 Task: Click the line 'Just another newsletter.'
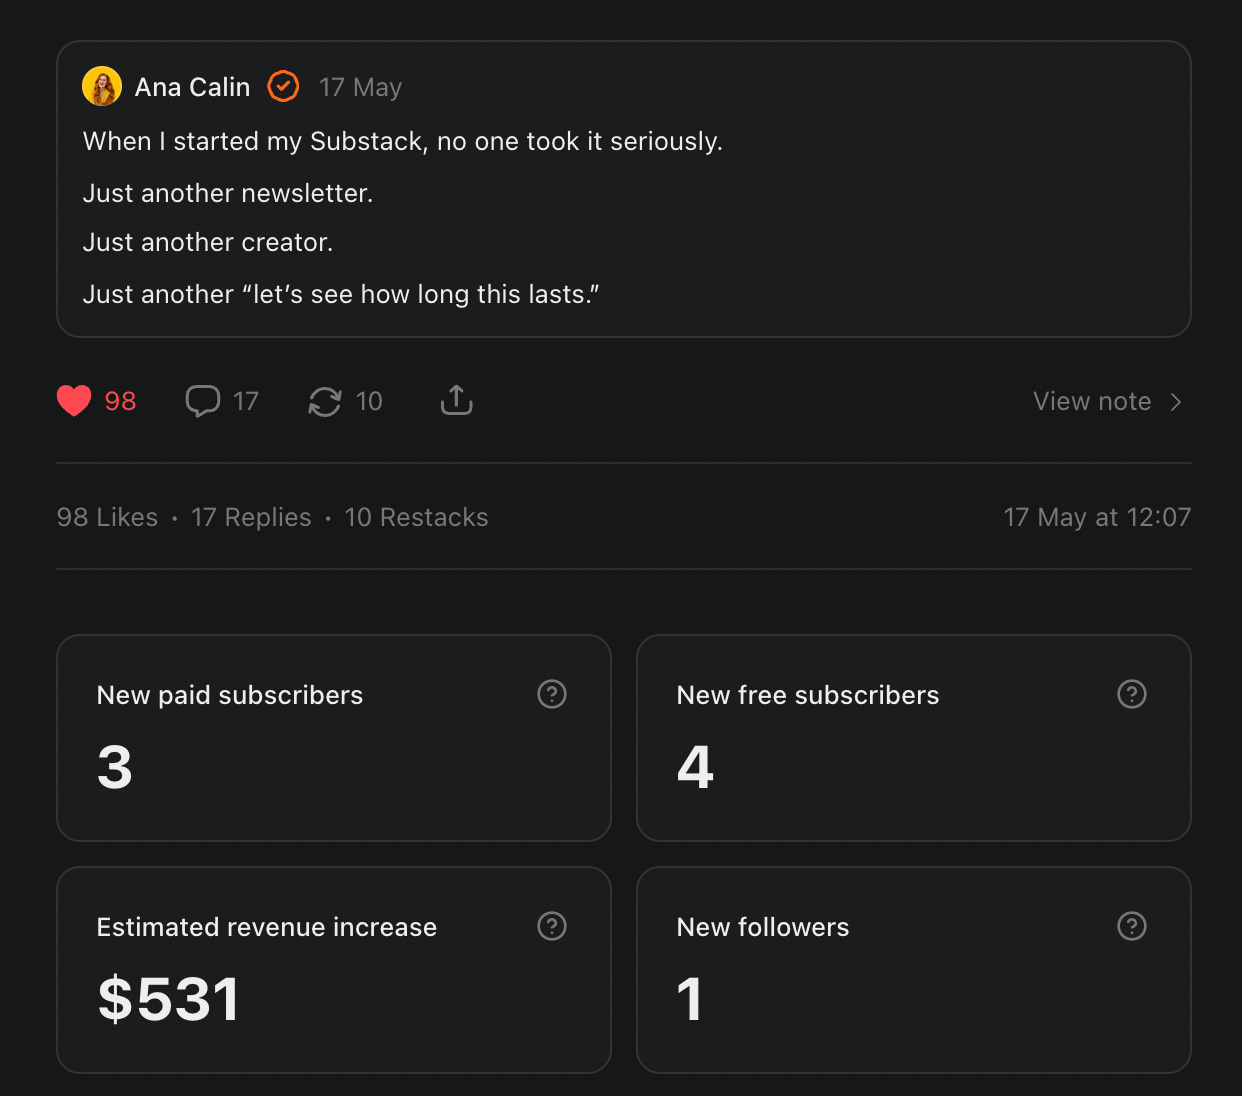pyautogui.click(x=228, y=193)
